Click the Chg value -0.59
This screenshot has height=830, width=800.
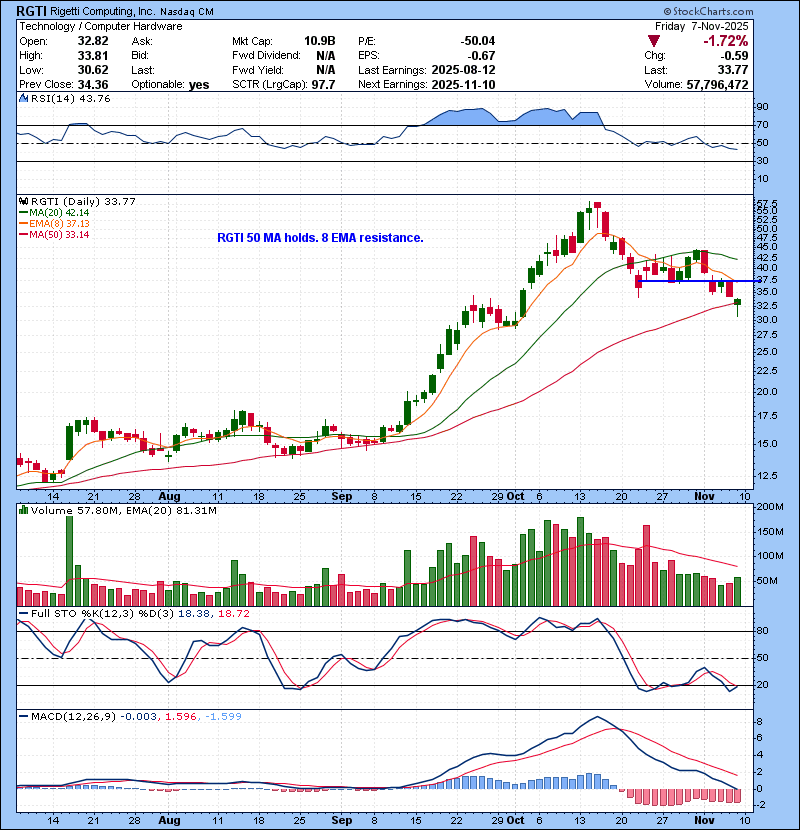[x=734, y=56]
